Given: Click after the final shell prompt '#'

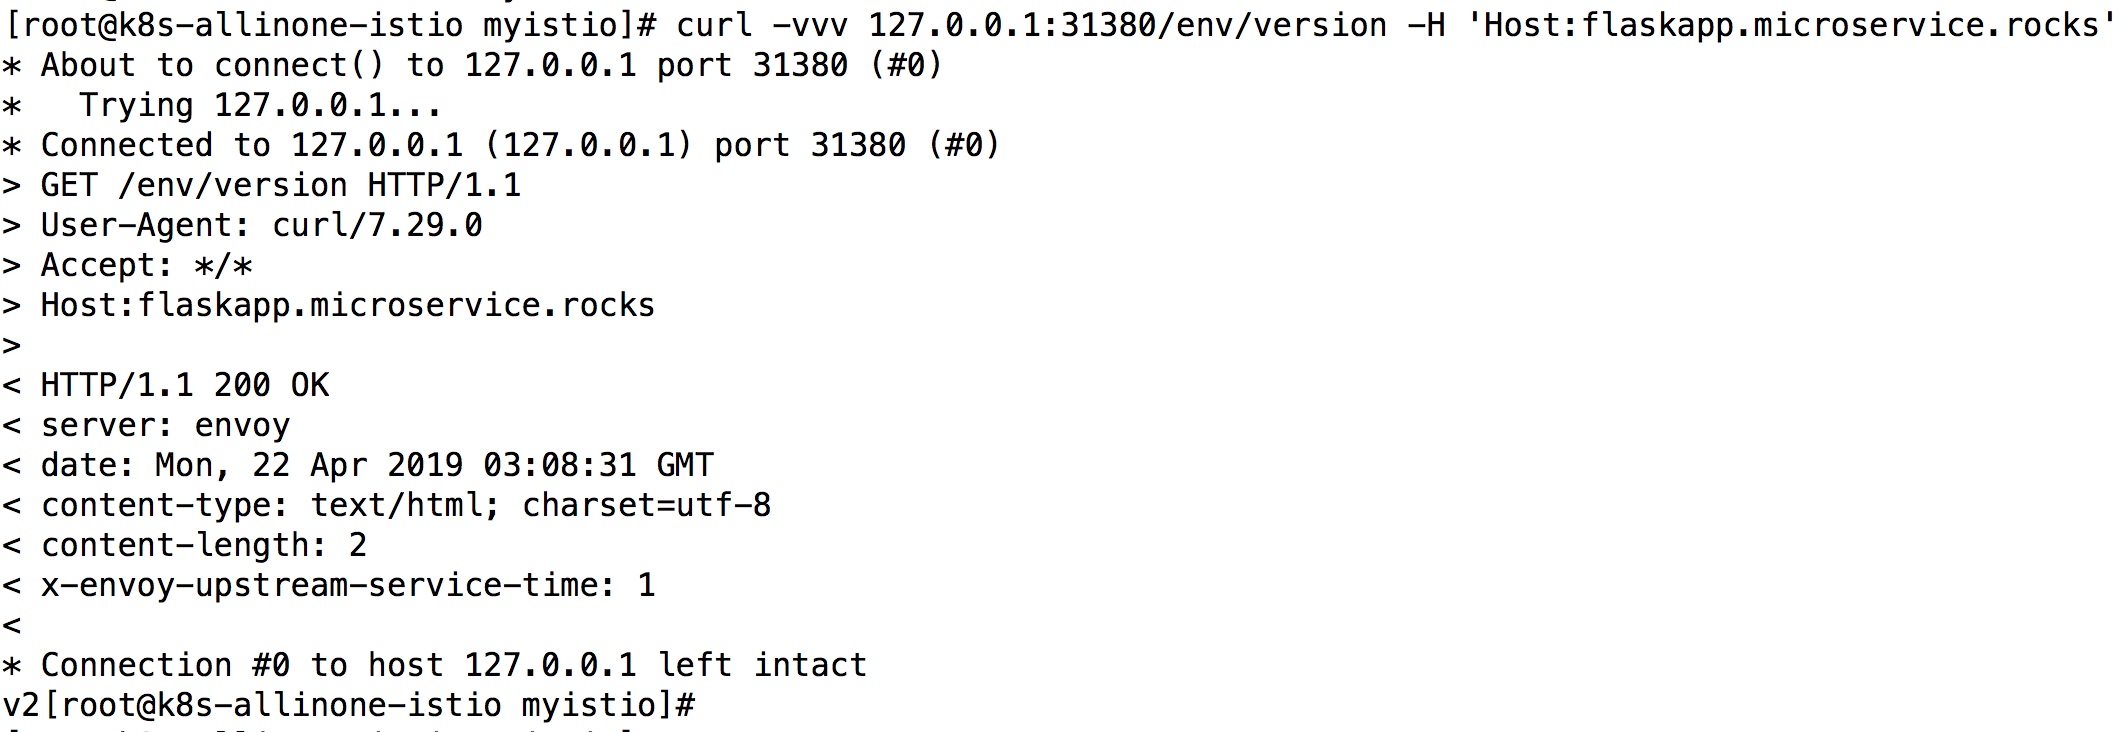Looking at the screenshot, I should [706, 705].
